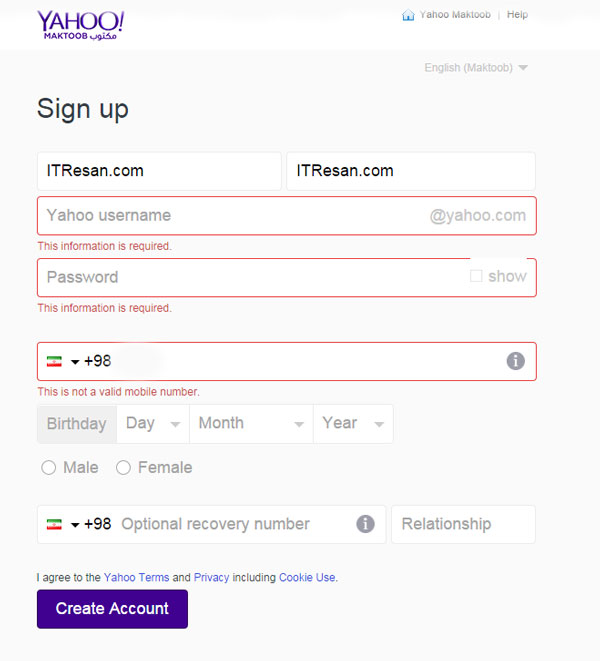
Task: Click the Create Account button
Action: (x=112, y=609)
